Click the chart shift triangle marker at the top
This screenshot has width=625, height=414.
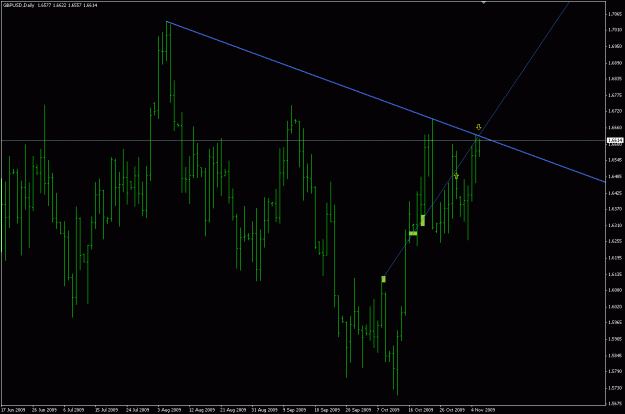[x=483, y=2]
